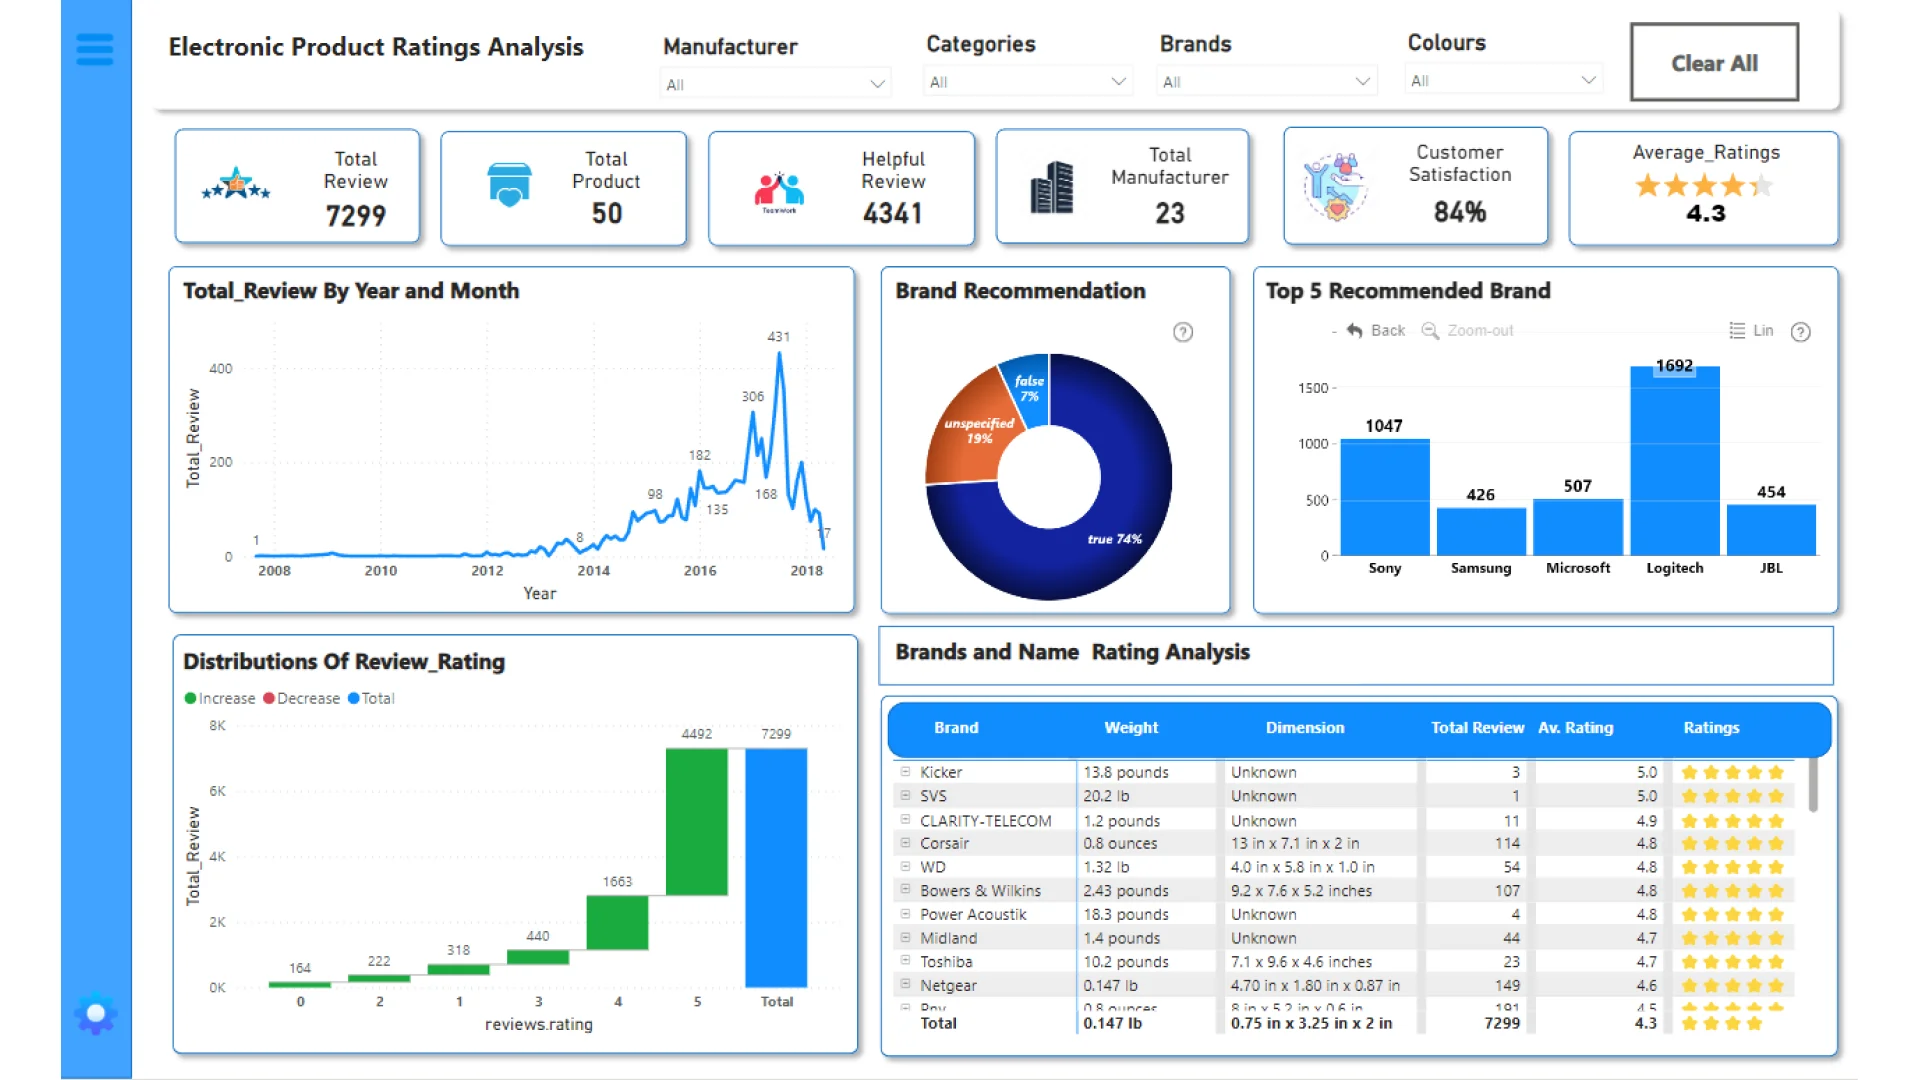The width and height of the screenshot is (1920, 1080).
Task: Click the Back arrow in brand chart
Action: click(x=1375, y=331)
